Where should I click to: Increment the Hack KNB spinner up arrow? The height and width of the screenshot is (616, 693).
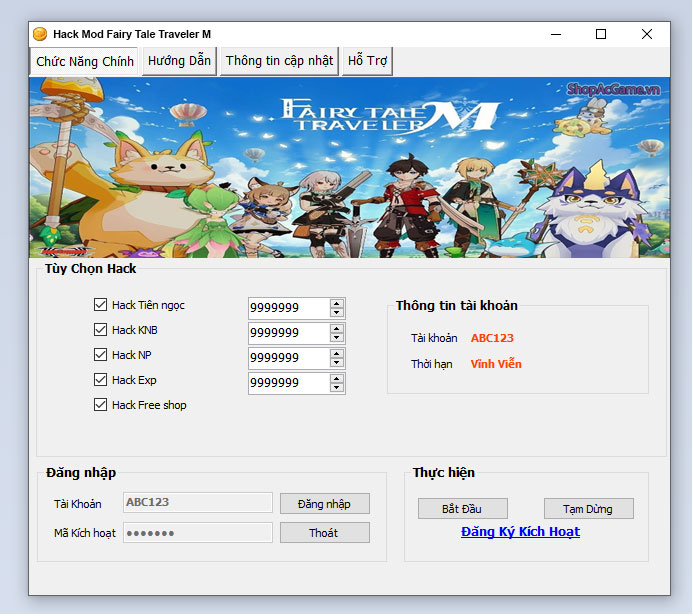coord(337,329)
